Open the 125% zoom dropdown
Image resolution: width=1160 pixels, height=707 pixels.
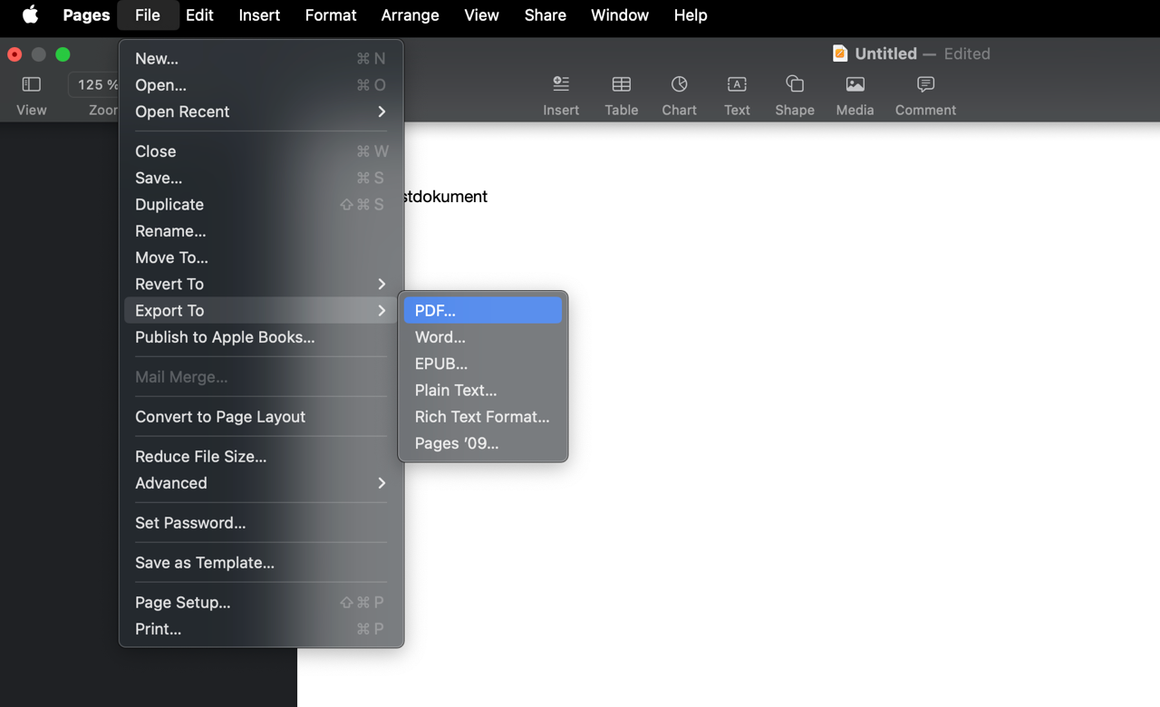click(95, 84)
